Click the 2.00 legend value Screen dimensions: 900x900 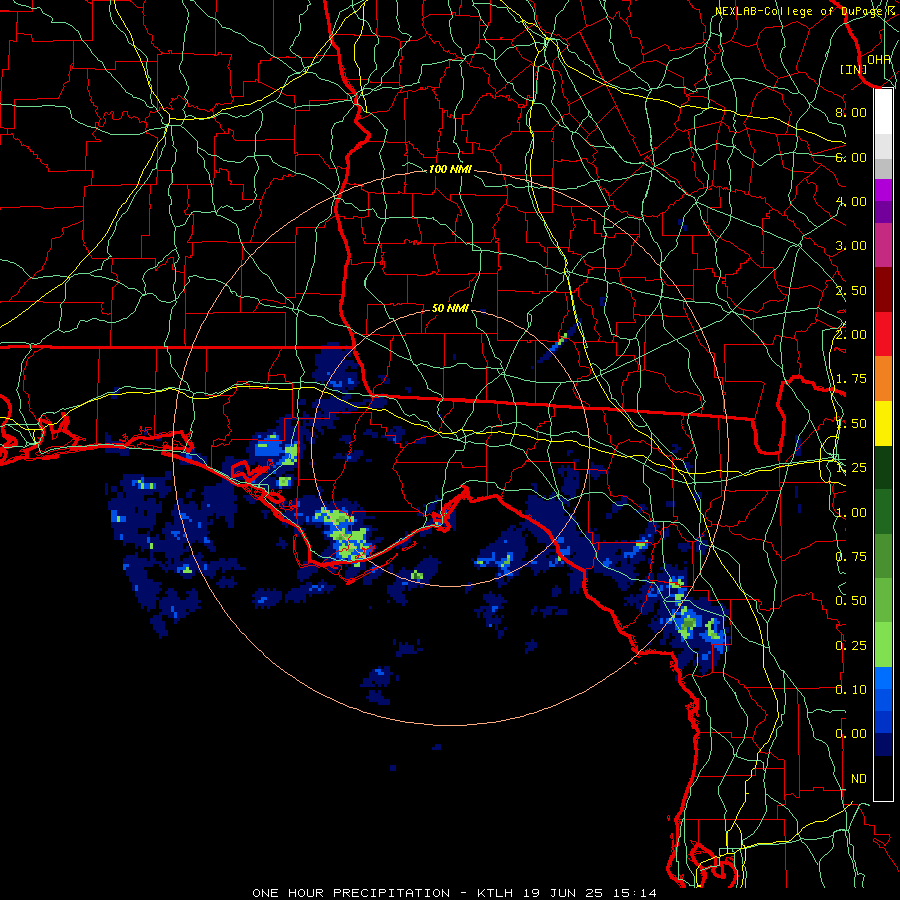point(851,335)
